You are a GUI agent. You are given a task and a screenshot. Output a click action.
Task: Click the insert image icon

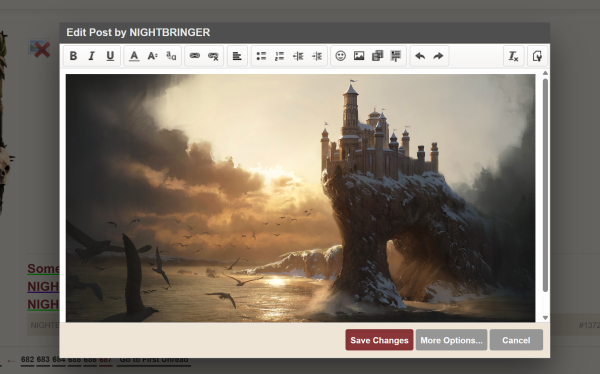pyautogui.click(x=359, y=56)
